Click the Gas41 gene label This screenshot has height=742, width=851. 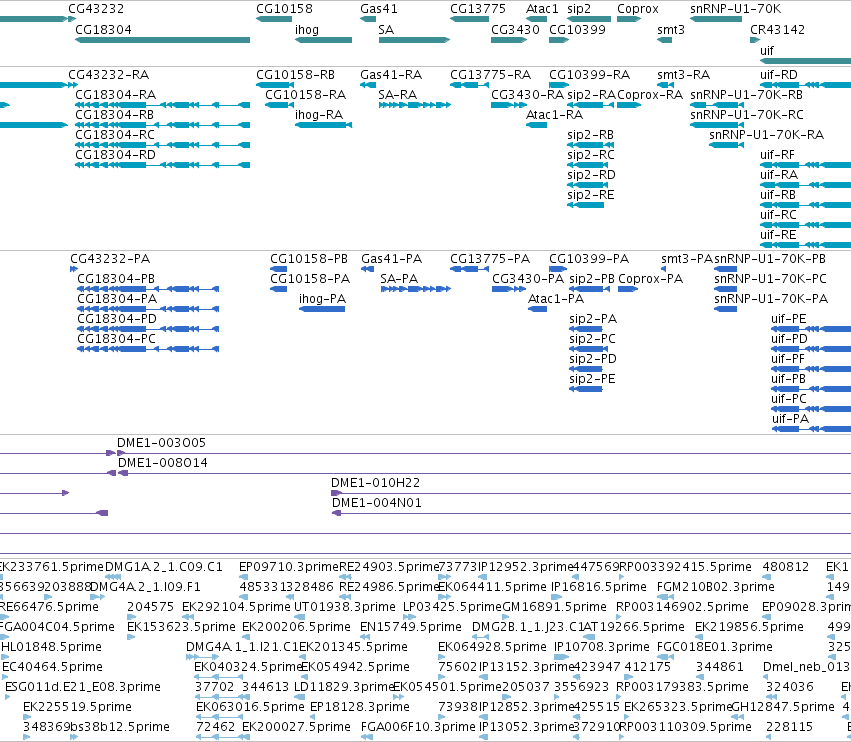(379, 9)
